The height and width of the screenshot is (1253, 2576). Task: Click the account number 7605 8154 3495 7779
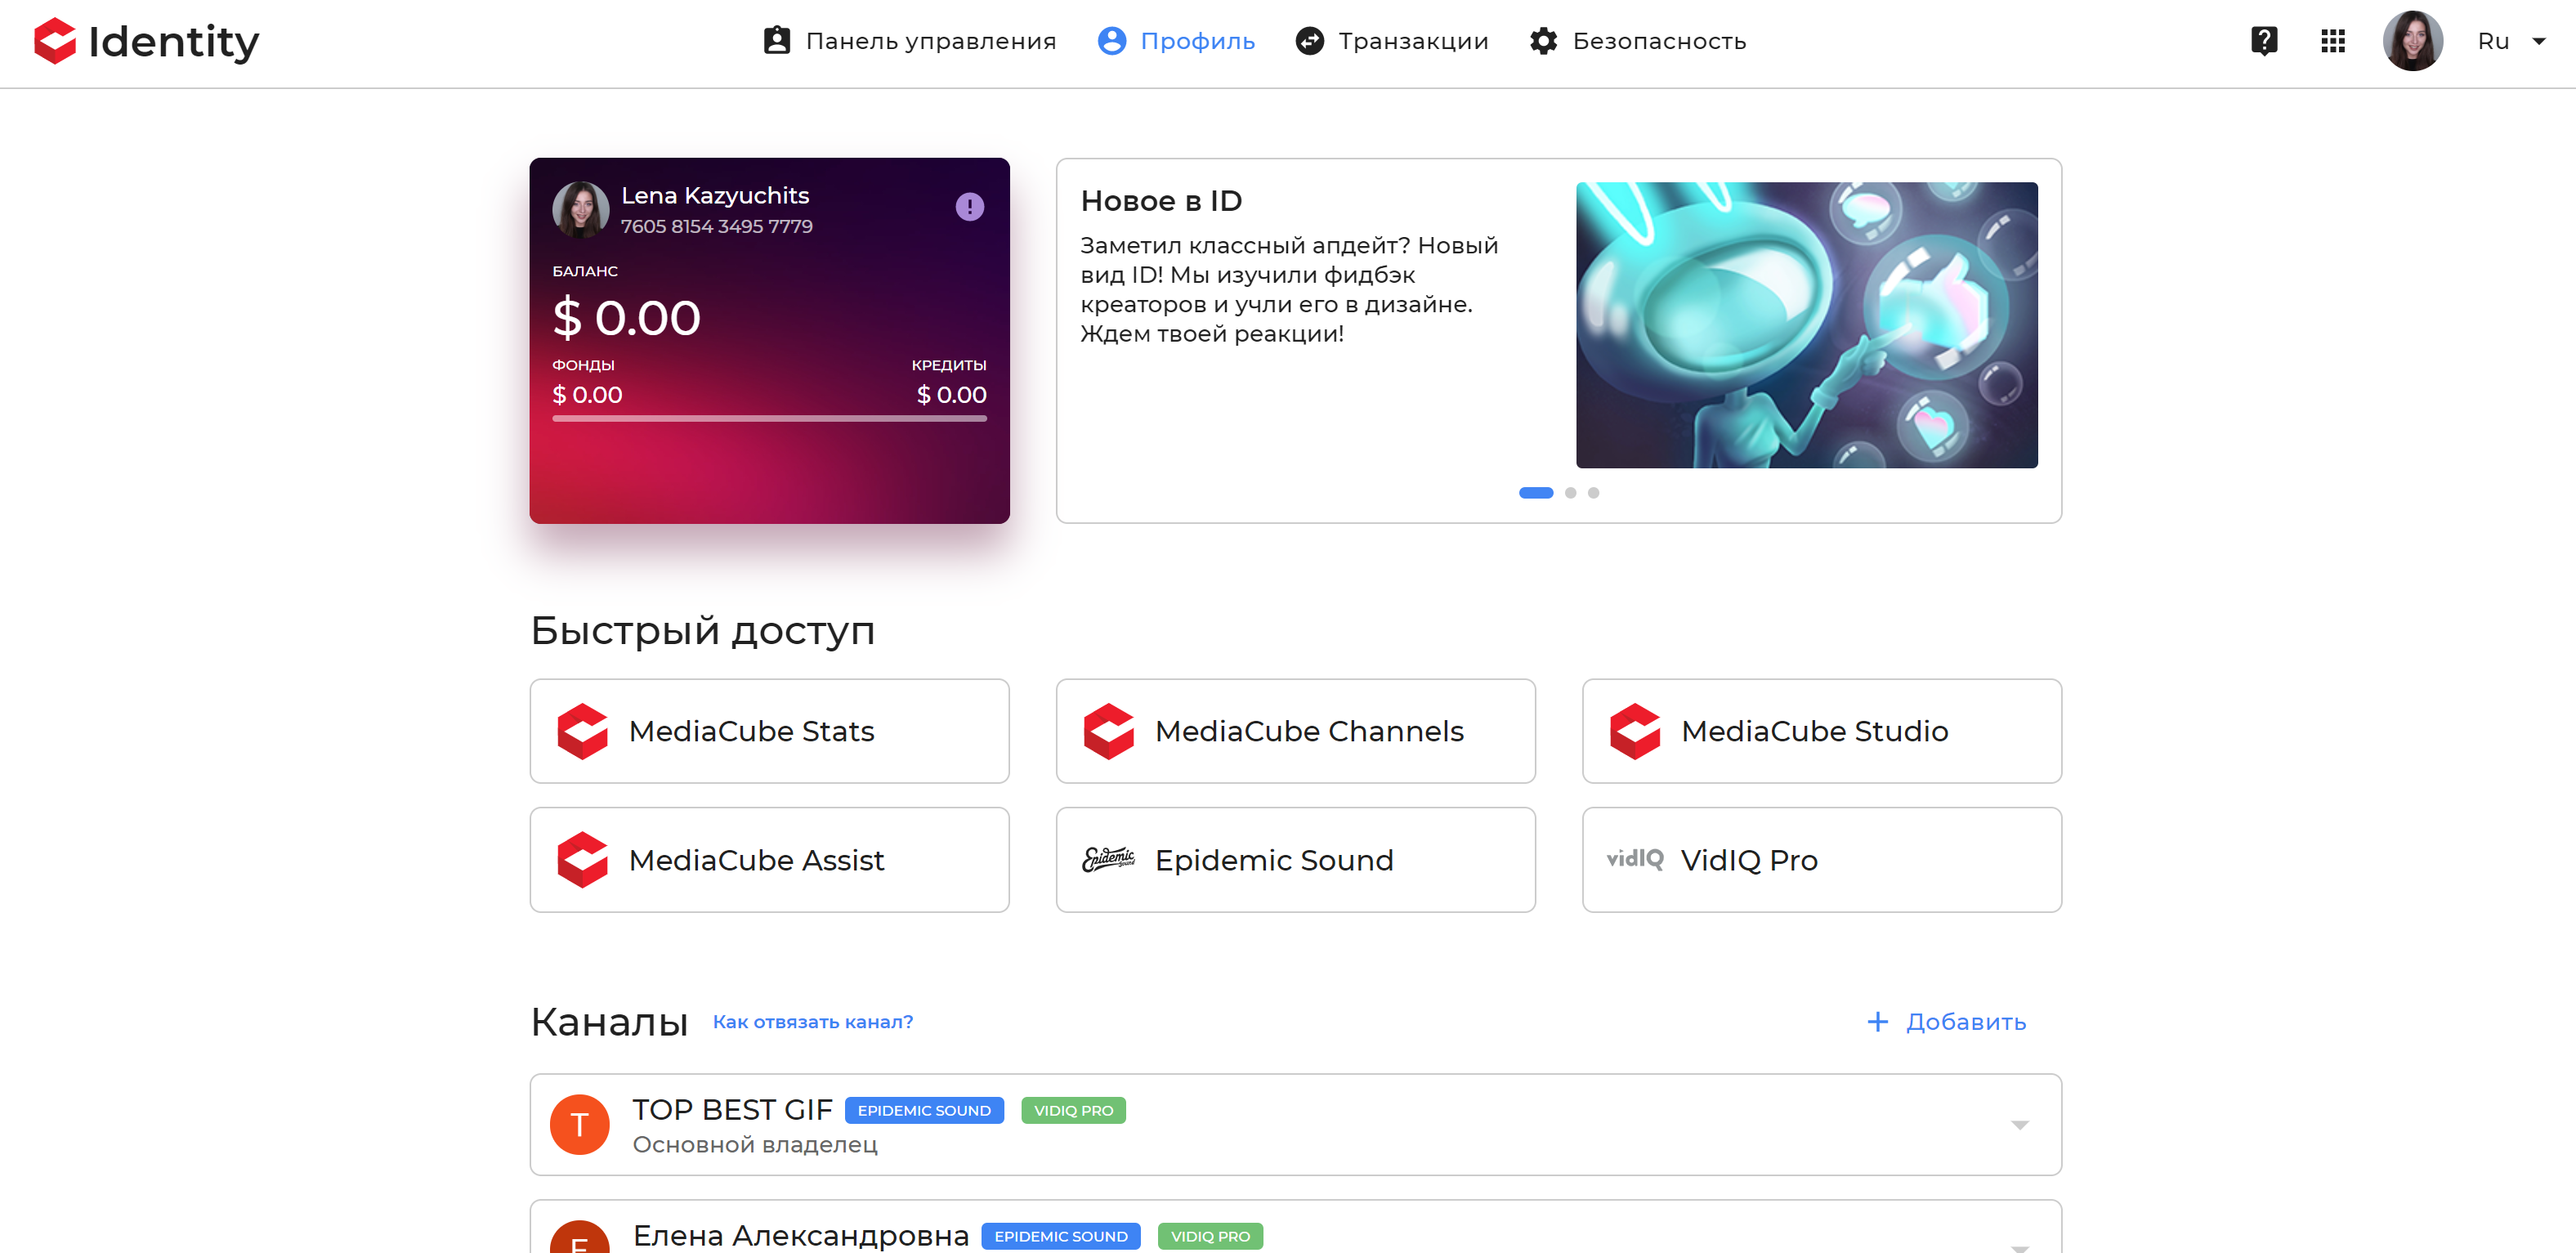click(717, 227)
